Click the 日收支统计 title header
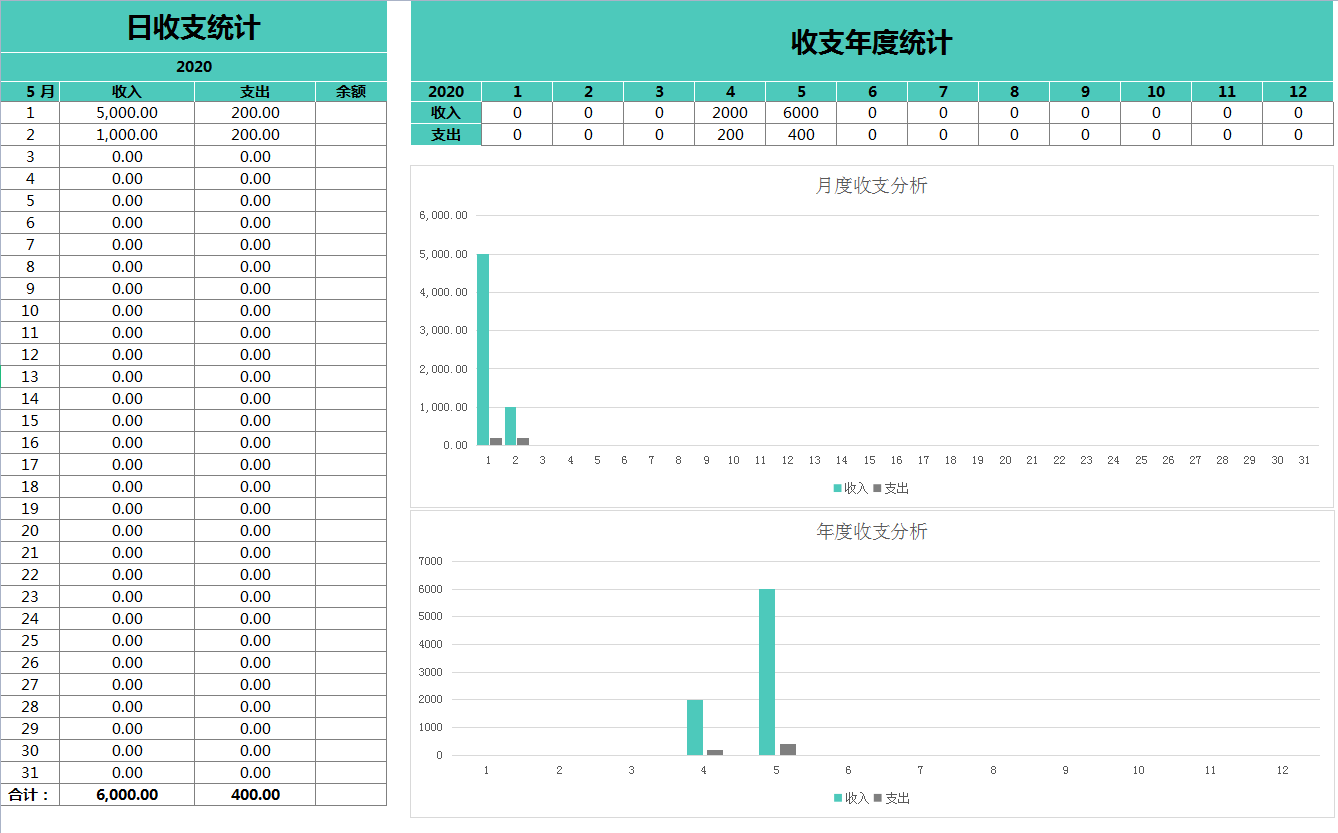The width and height of the screenshot is (1338, 833). point(193,28)
